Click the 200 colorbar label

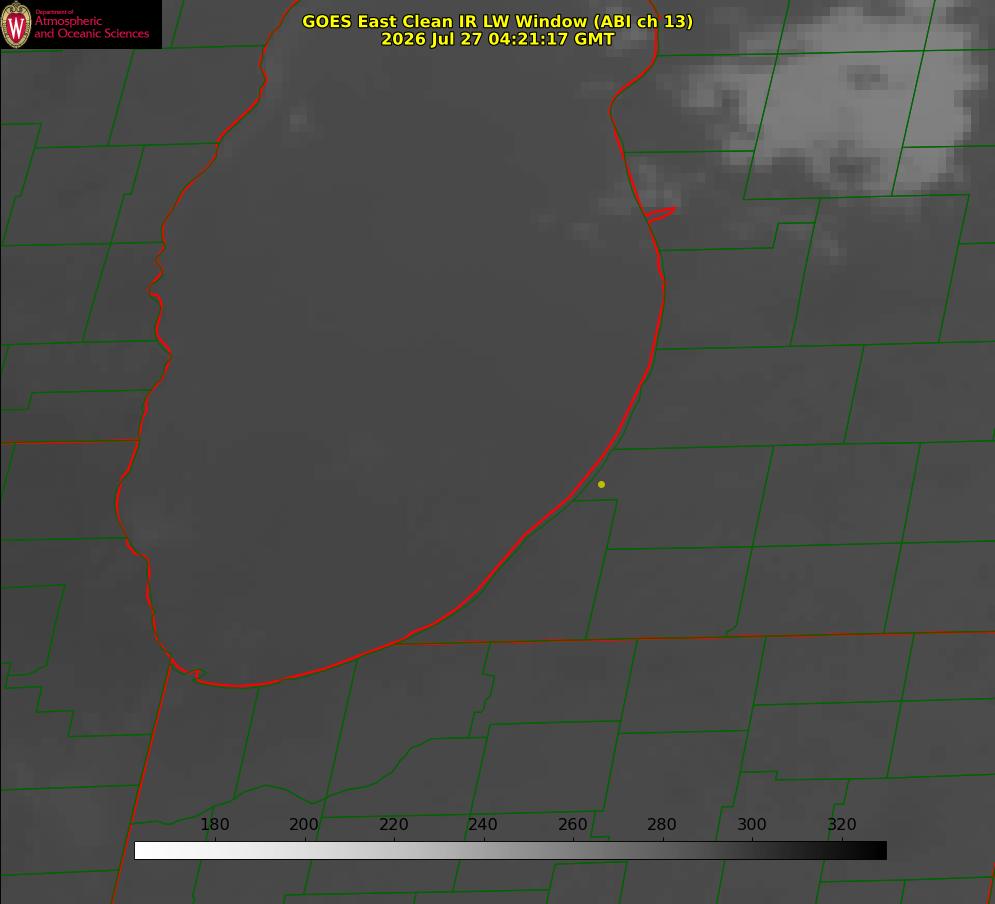tap(304, 824)
